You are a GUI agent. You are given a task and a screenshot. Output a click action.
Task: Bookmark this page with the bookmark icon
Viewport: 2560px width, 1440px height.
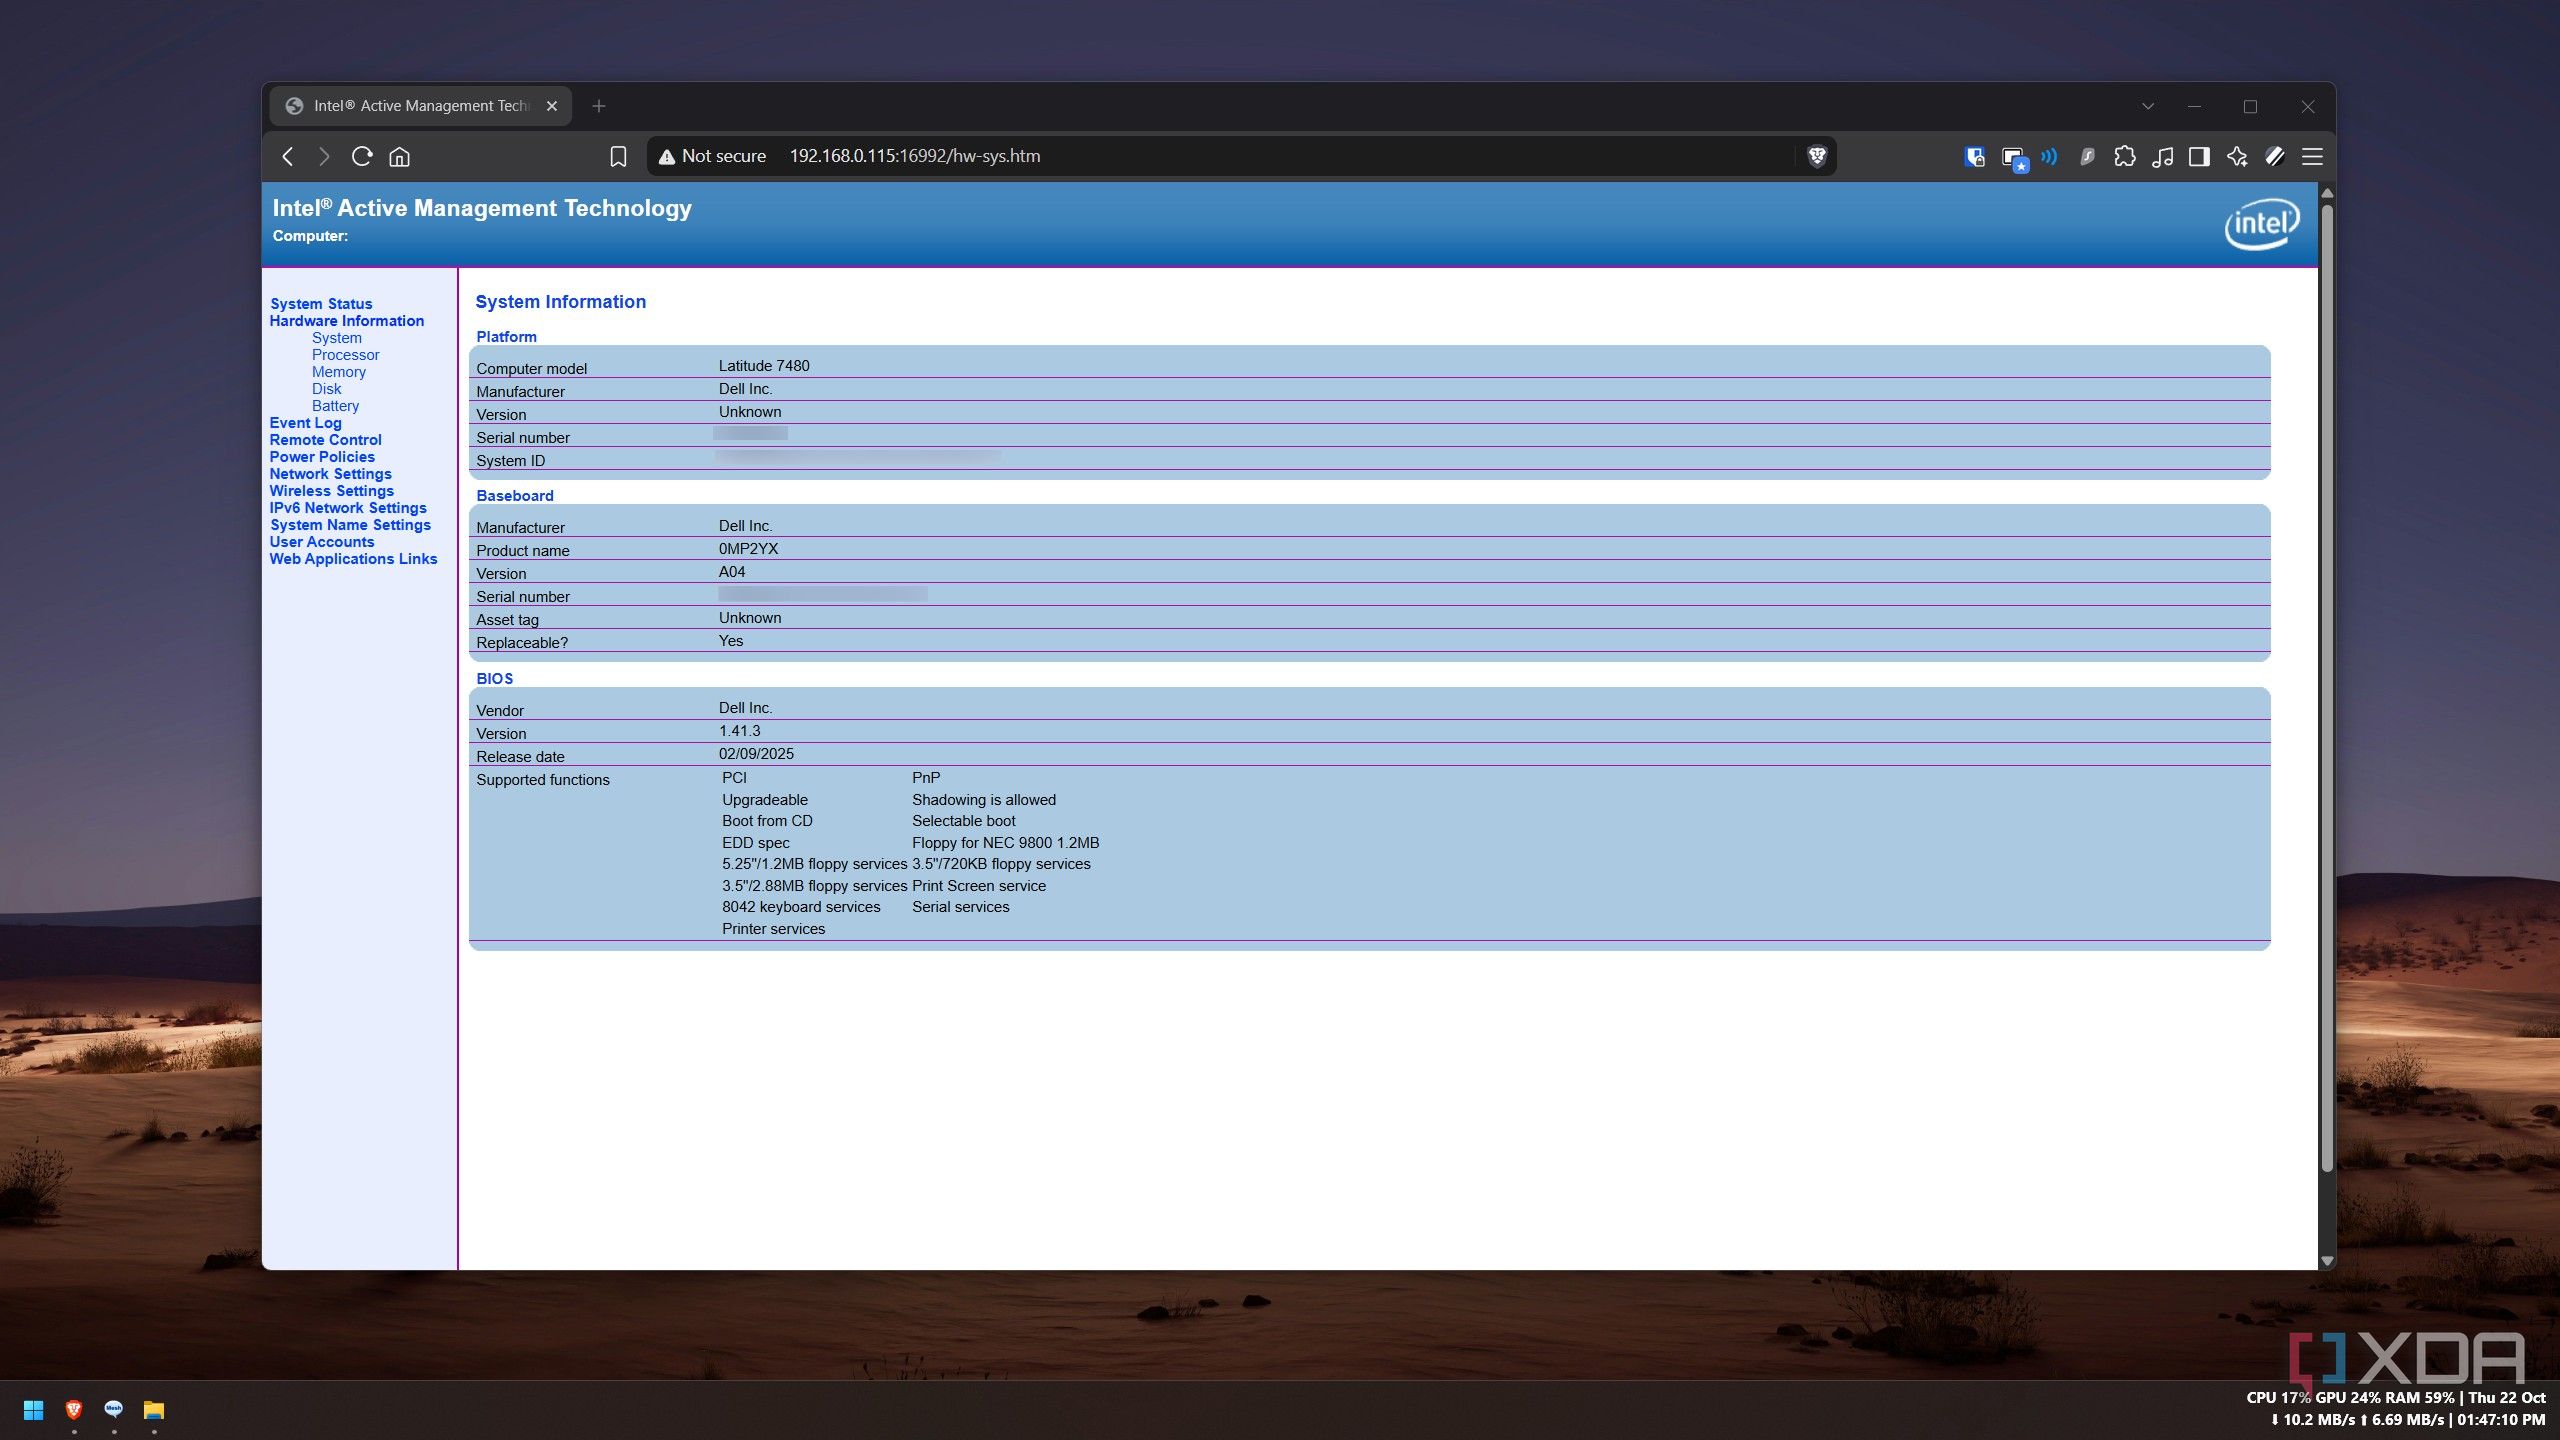click(618, 156)
